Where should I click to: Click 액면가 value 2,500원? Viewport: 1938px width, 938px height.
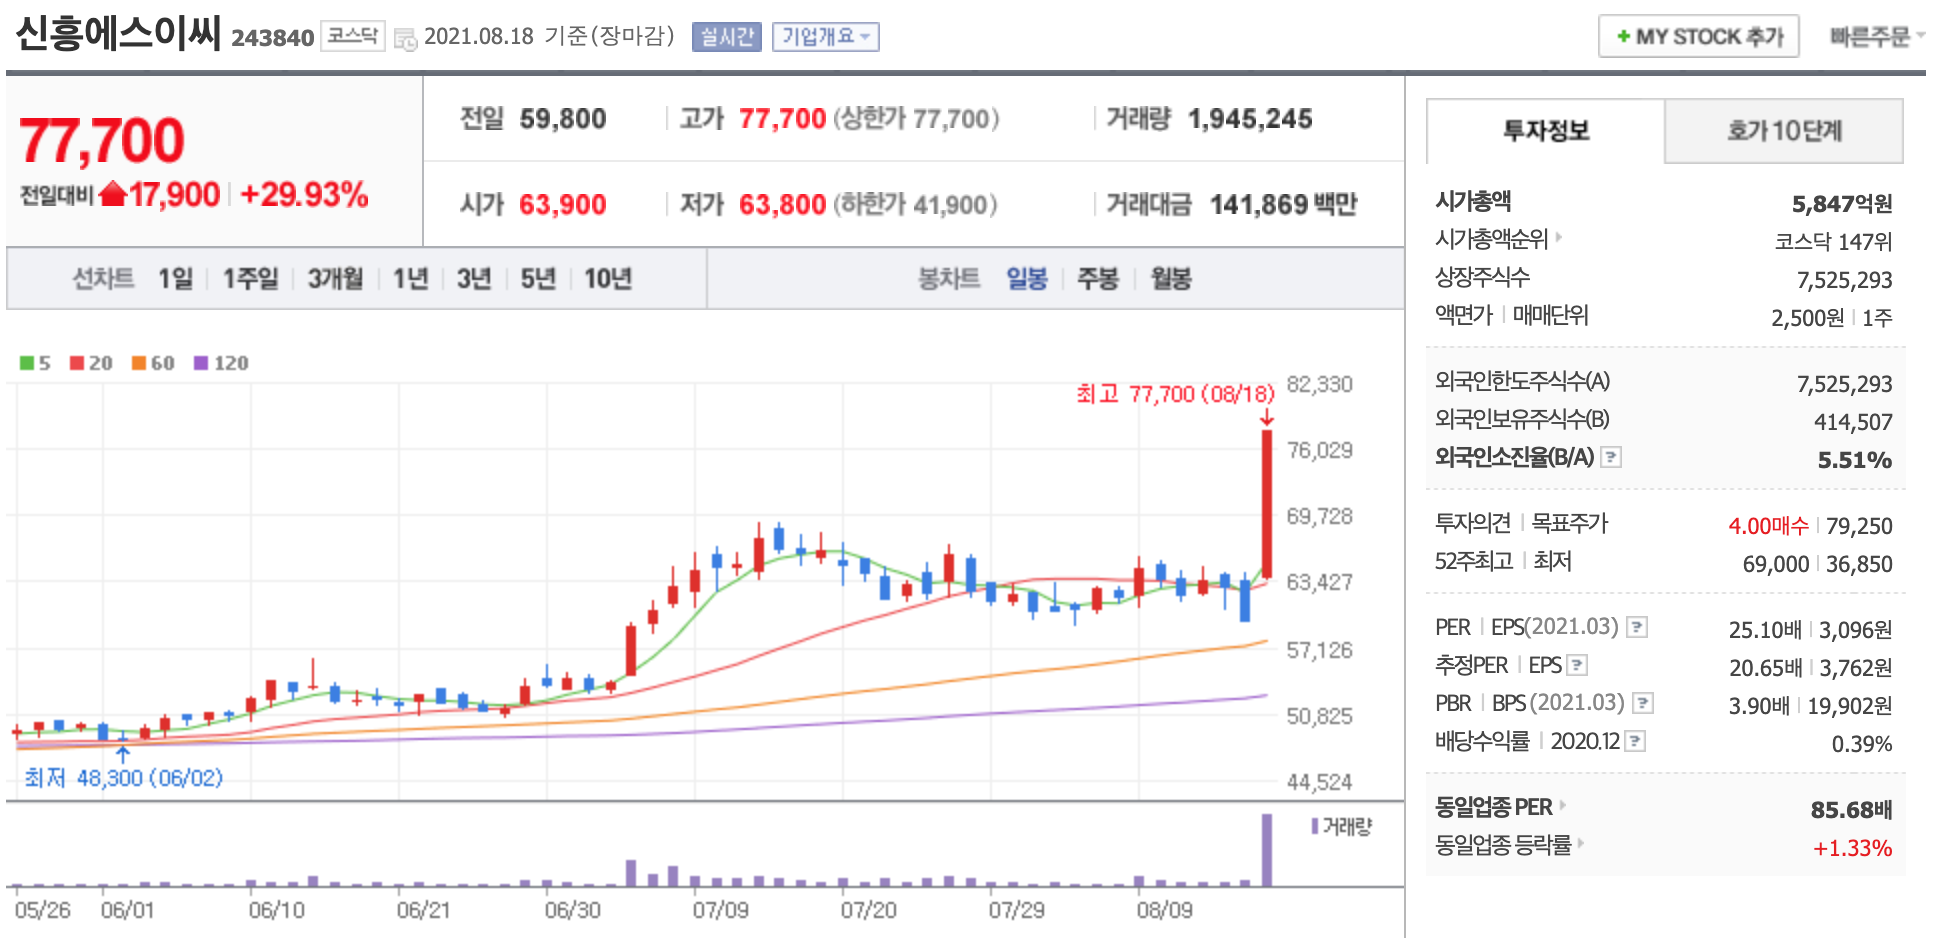coord(1808,317)
